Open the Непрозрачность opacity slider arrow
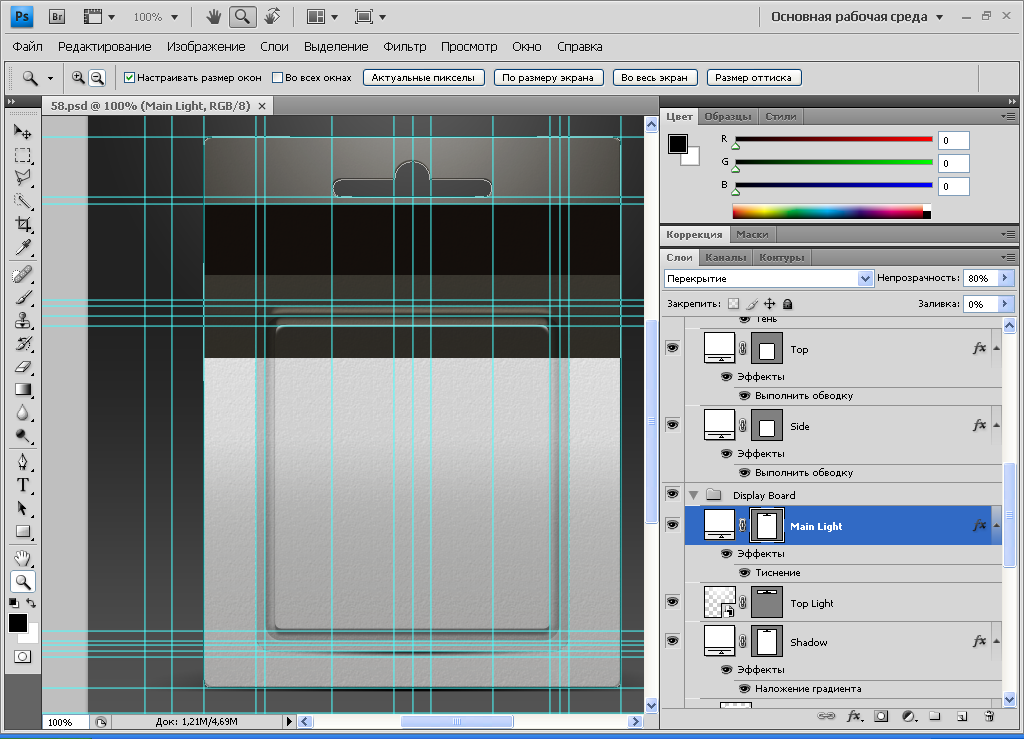 (1006, 278)
